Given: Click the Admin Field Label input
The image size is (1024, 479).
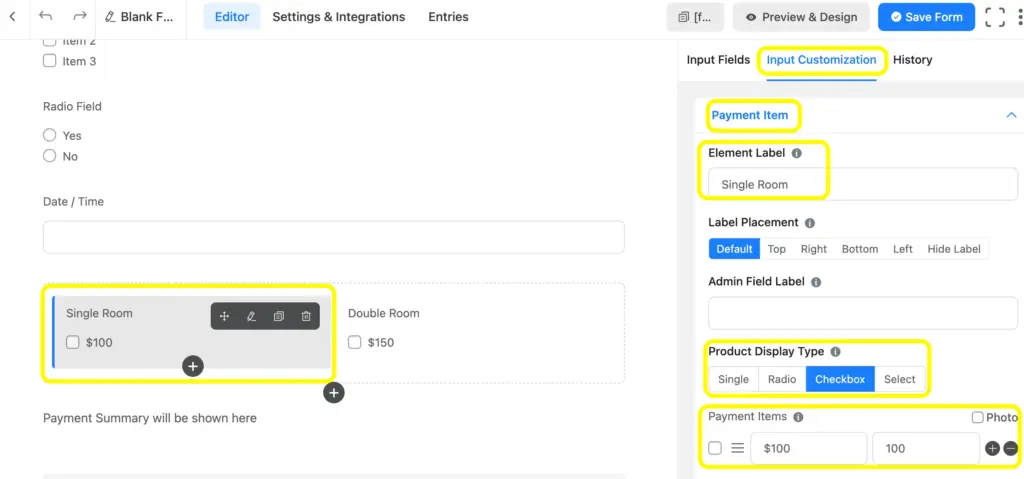Looking at the screenshot, I should (863, 313).
